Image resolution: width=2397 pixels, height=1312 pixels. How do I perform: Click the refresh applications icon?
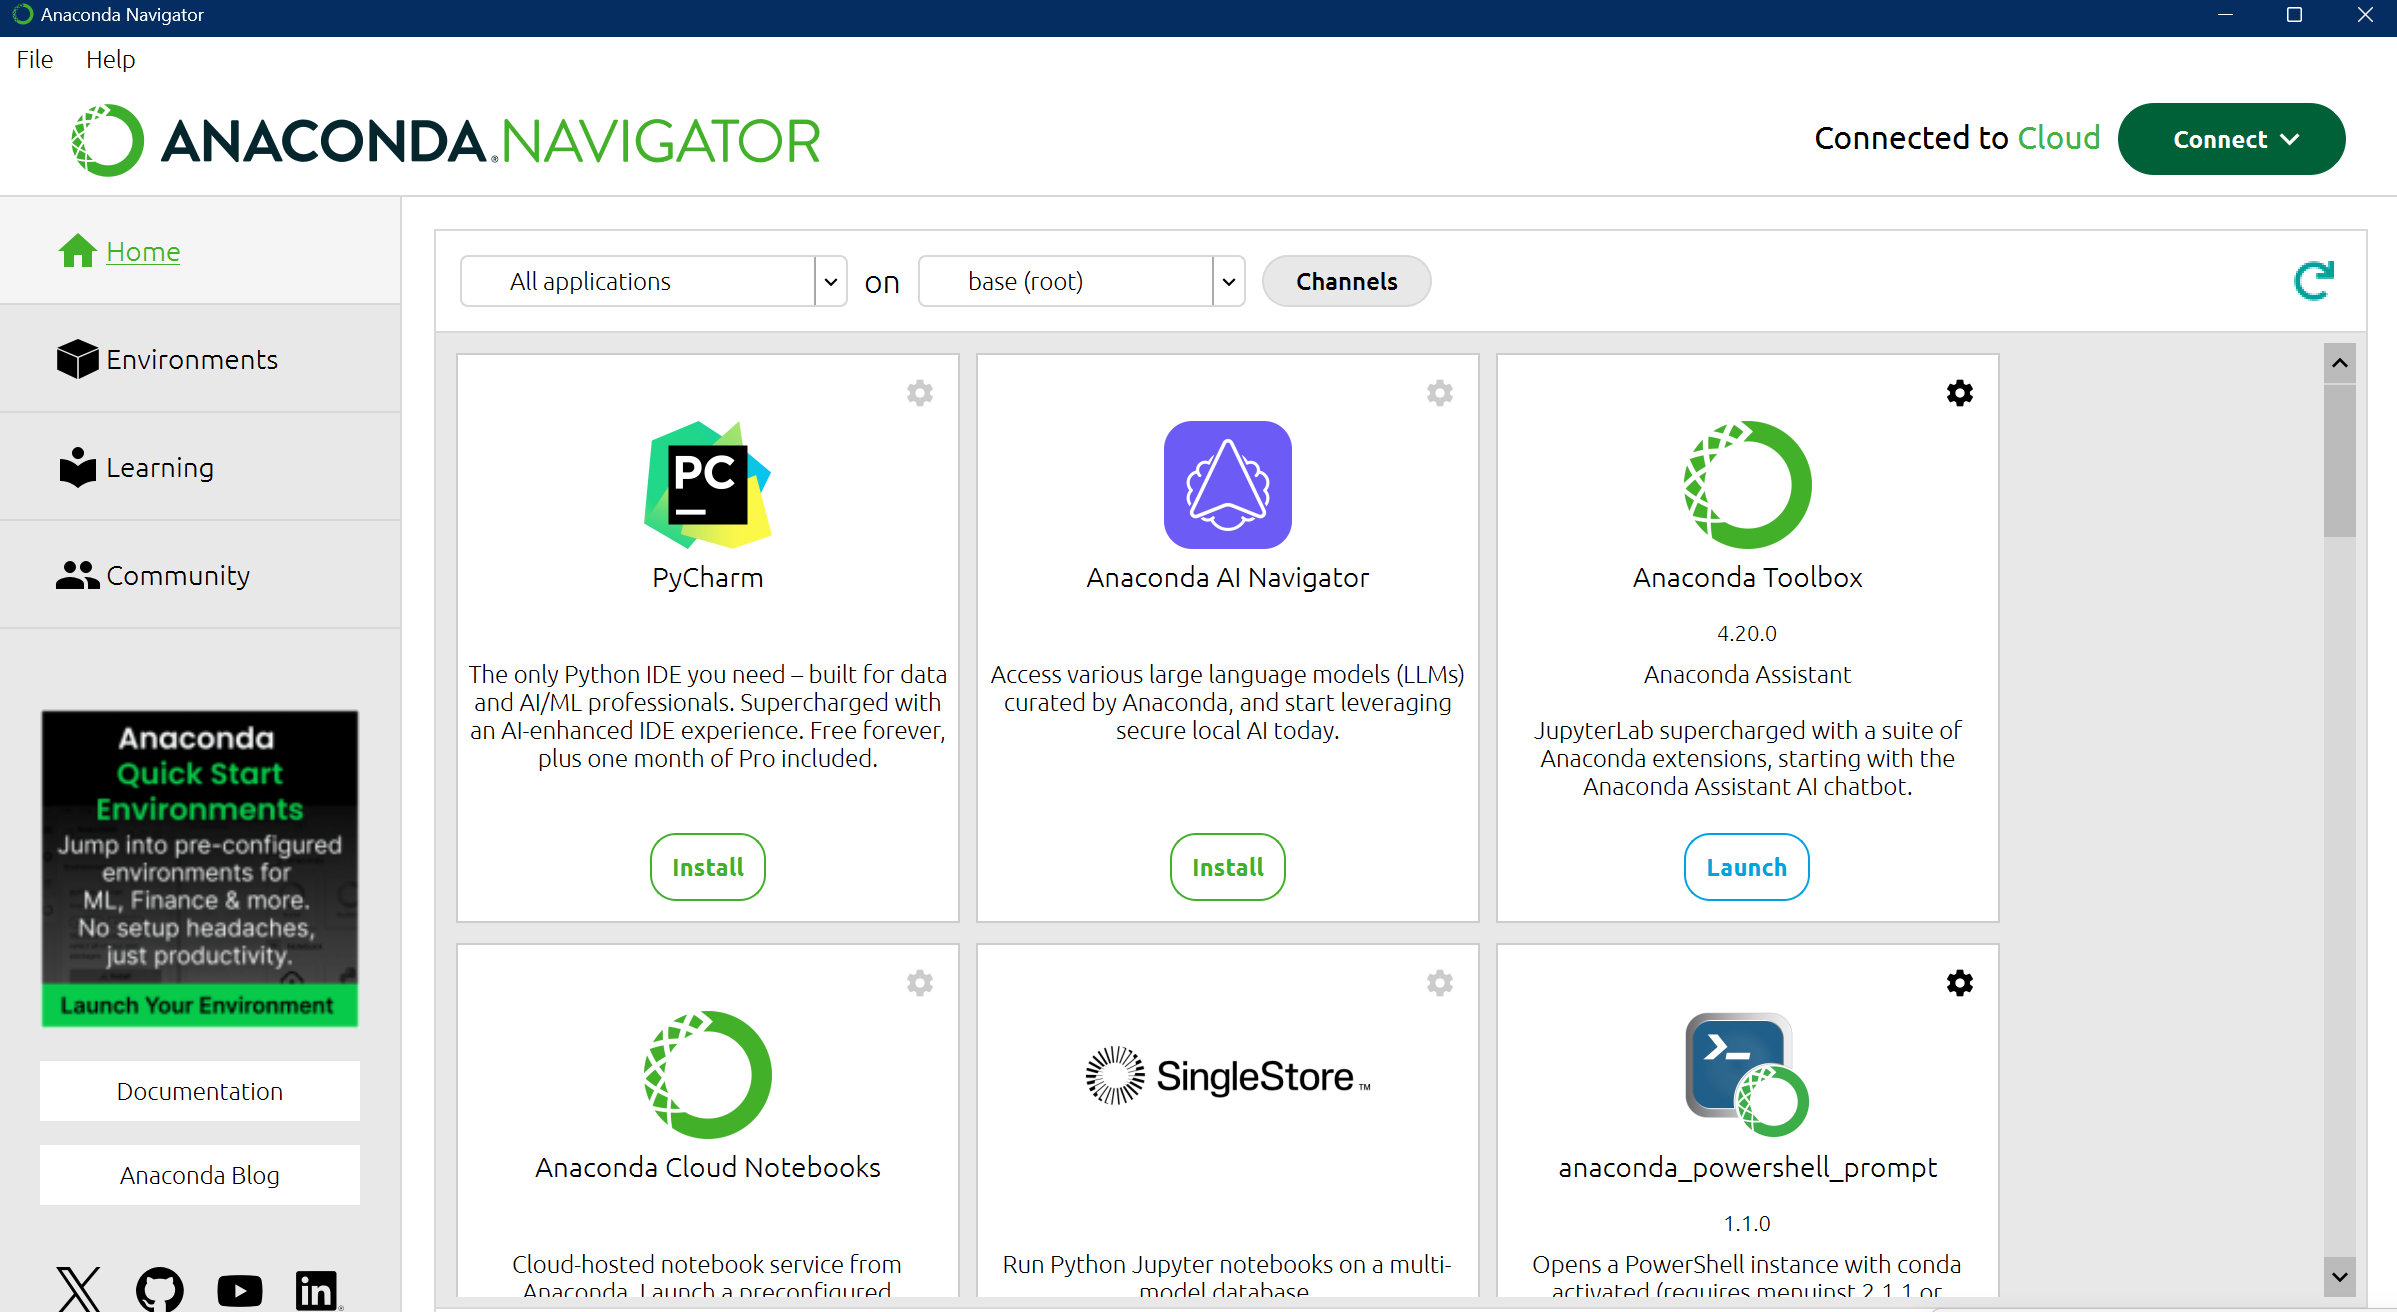pyautogui.click(x=2313, y=281)
